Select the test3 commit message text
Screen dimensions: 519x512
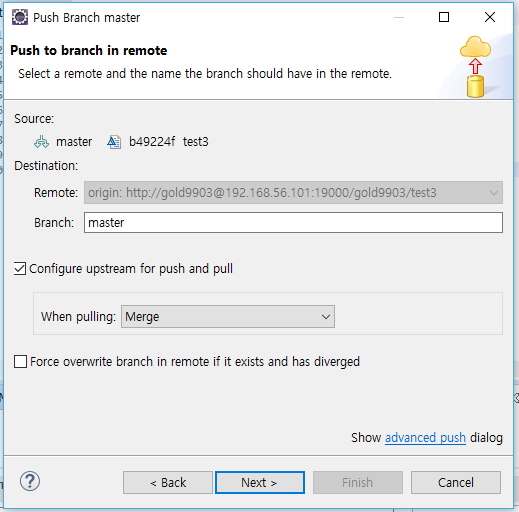tap(196, 142)
